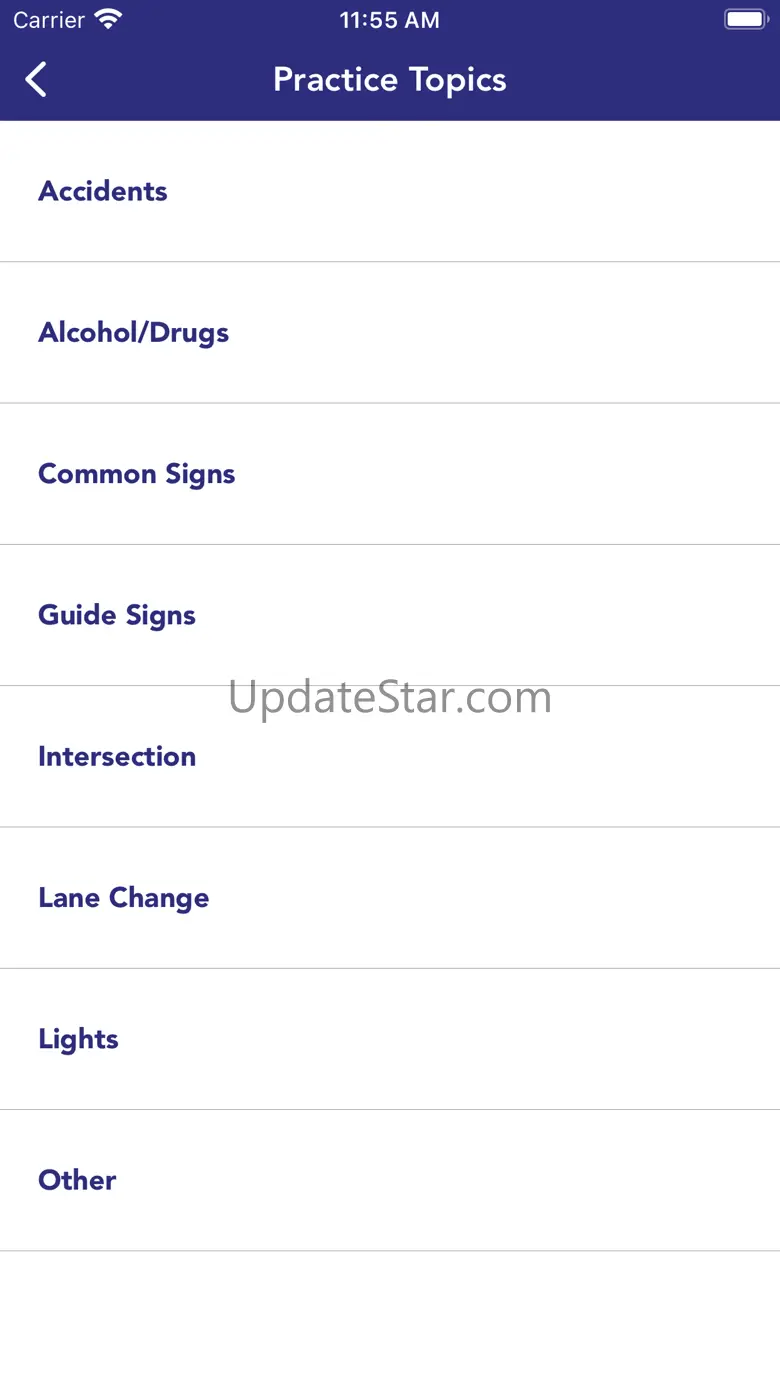Click the divider line under Other row

click(x=390, y=1251)
